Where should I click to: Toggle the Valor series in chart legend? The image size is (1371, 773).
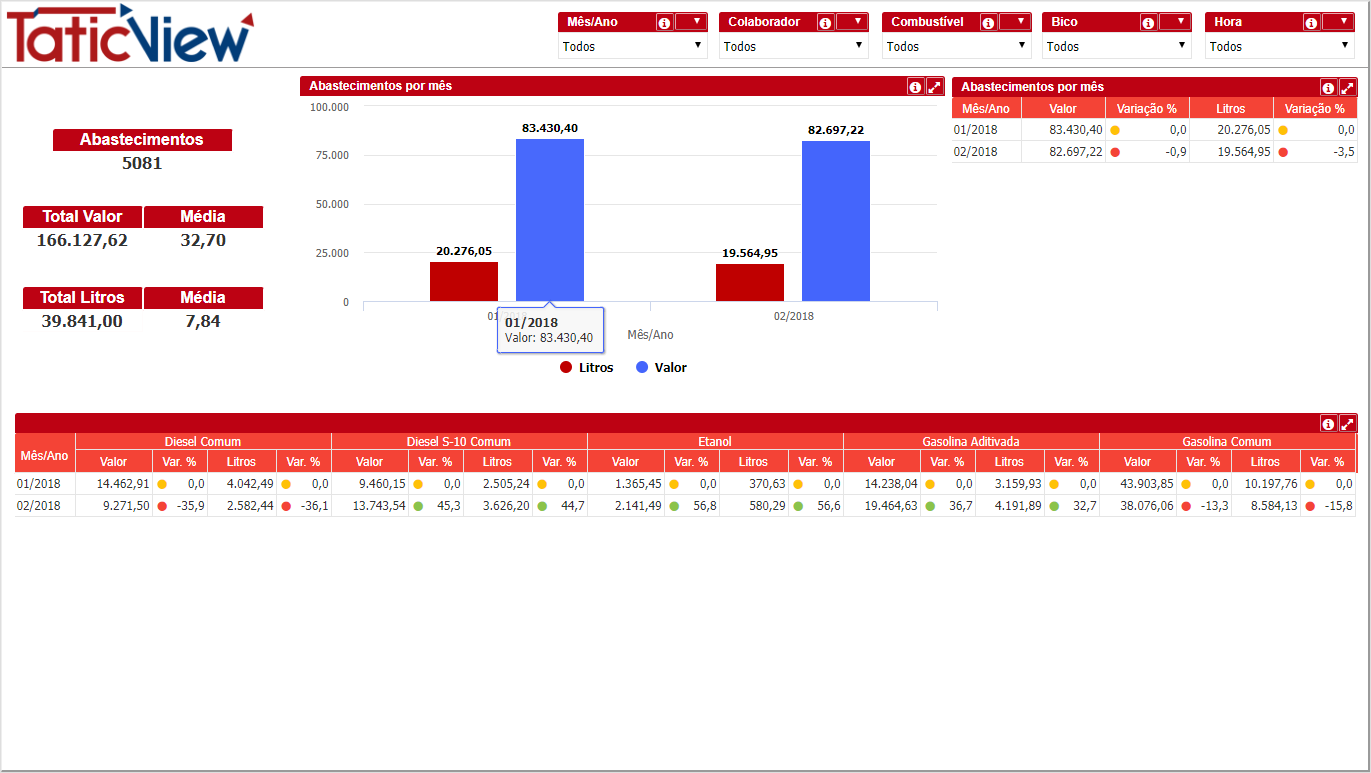point(662,368)
